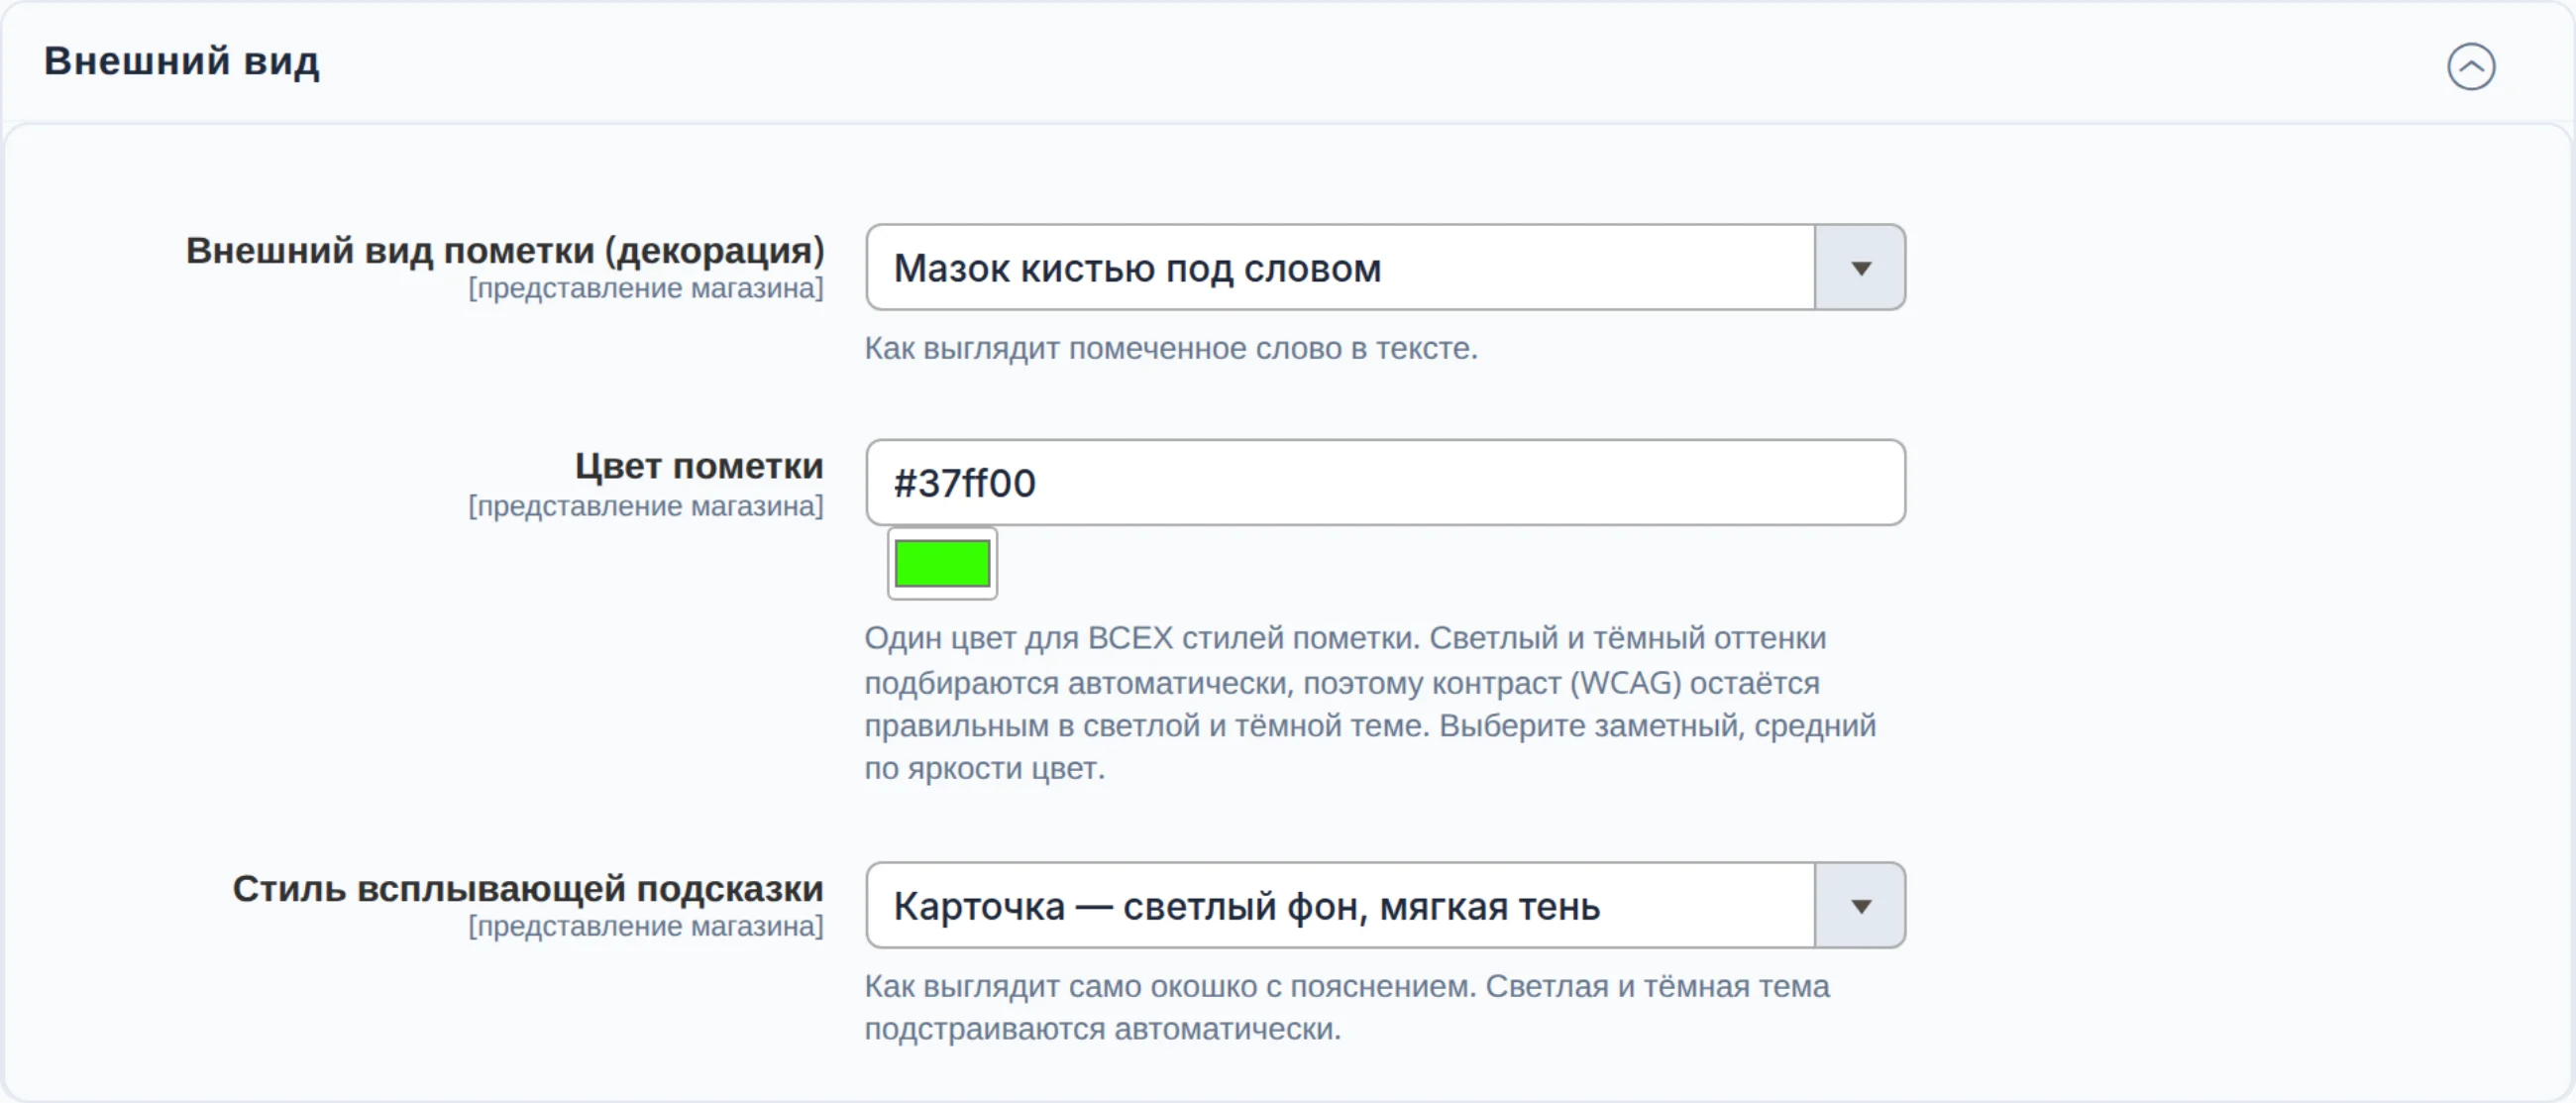Click the Внешний вид section heading
This screenshot has height=1103, width=2576.
tap(182, 61)
